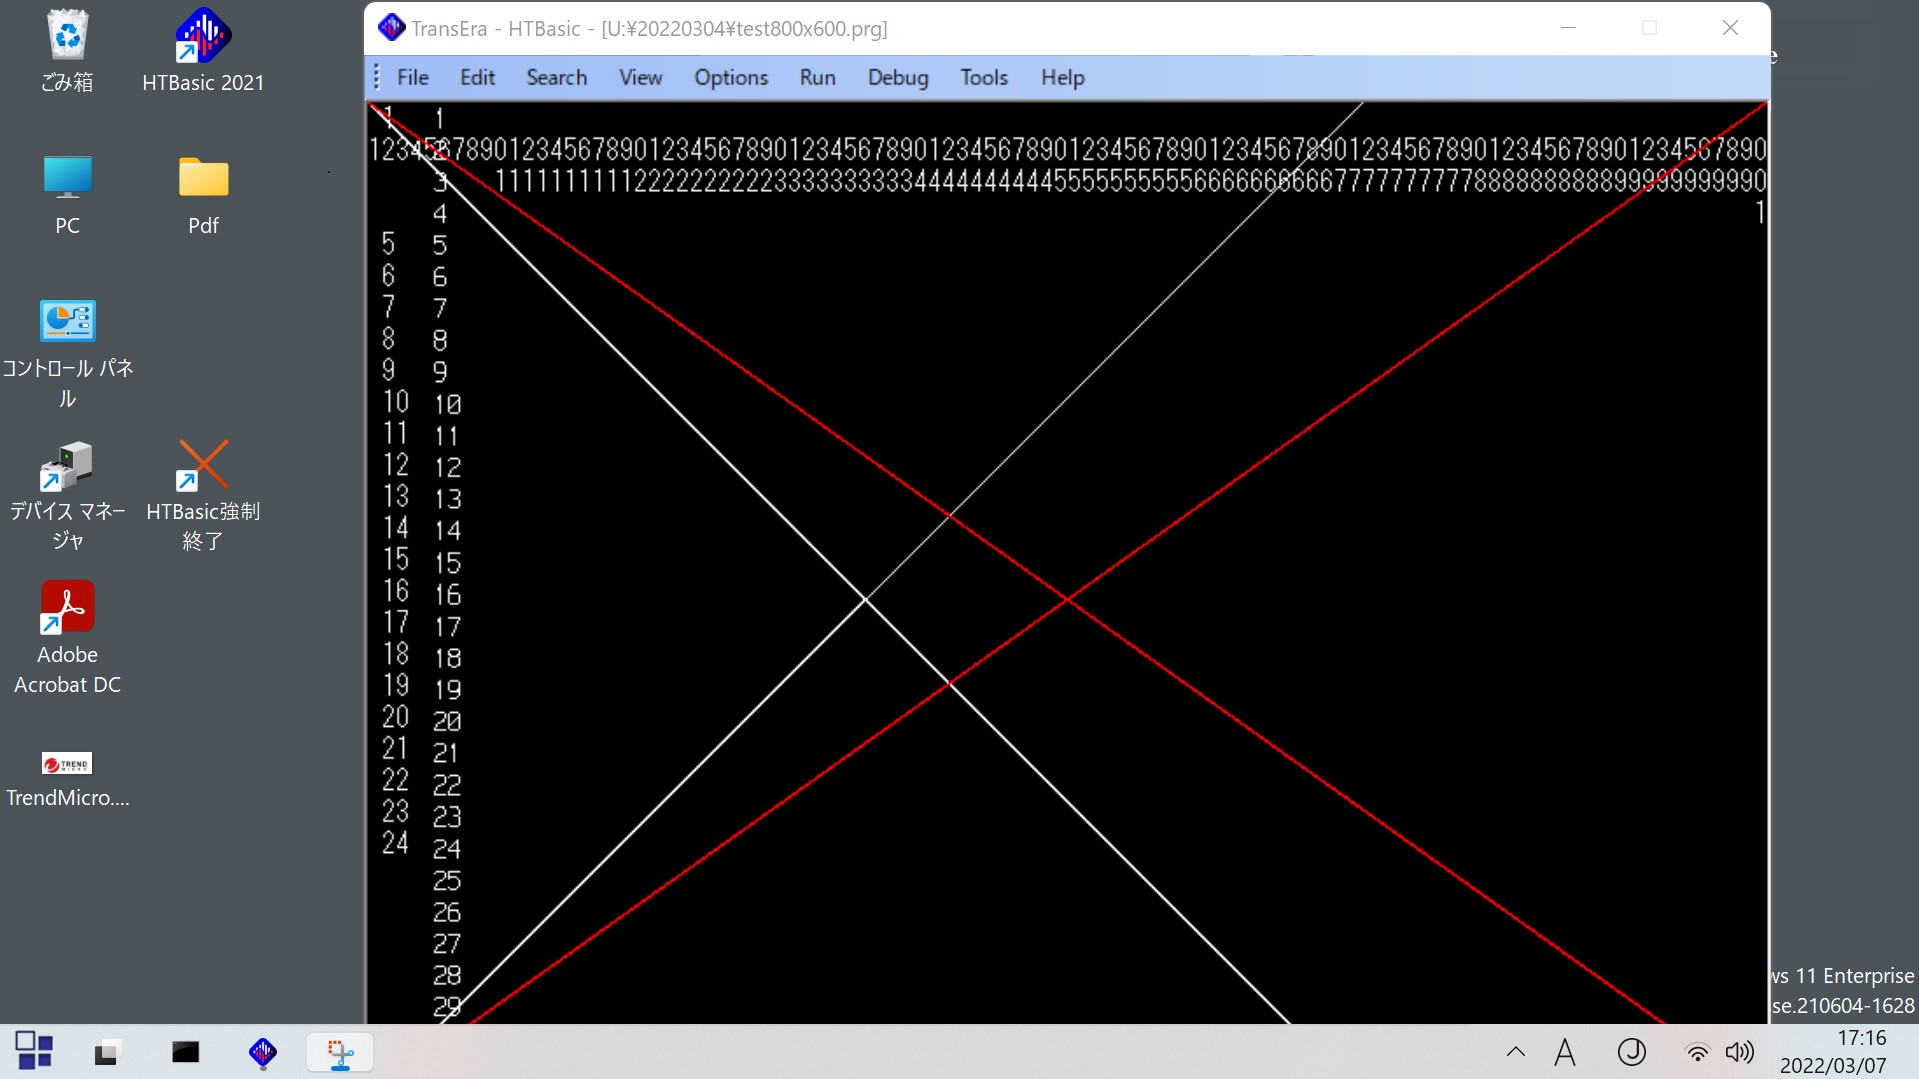Select the コントロール パネル desktop icon
This screenshot has height=1079, width=1919.
pos(67,355)
